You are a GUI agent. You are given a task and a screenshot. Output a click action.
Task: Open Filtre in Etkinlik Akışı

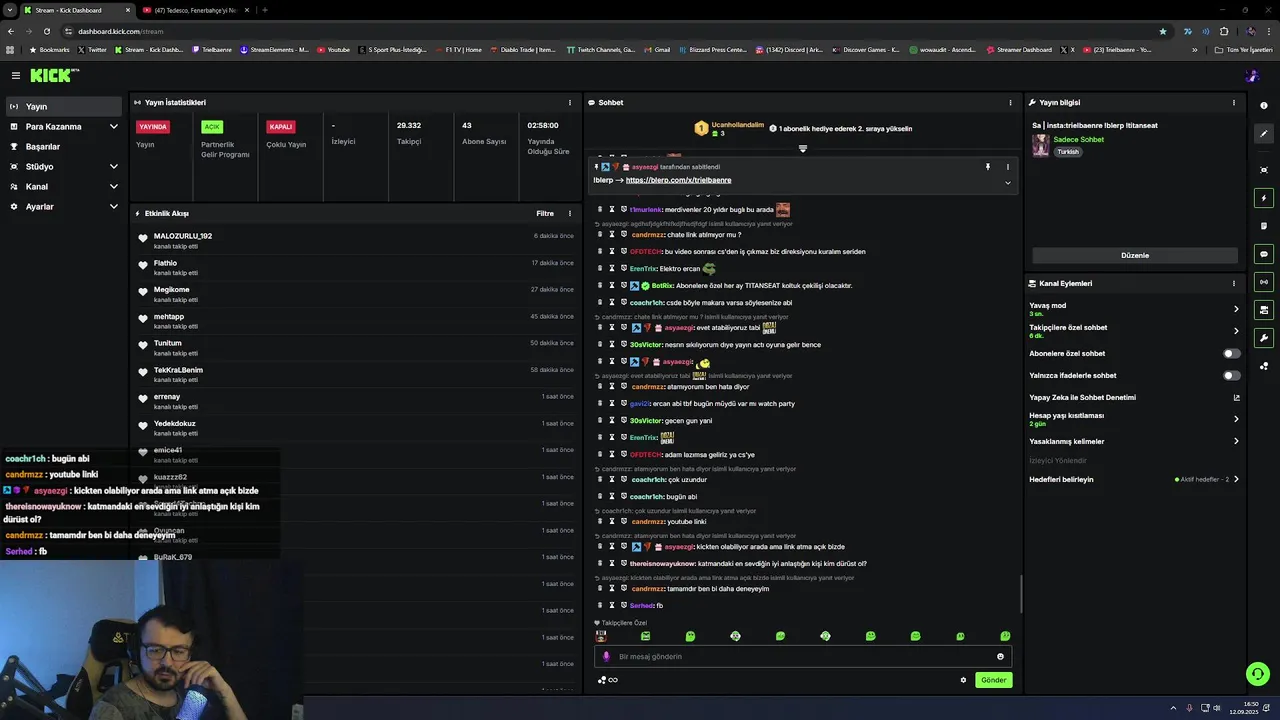545,213
